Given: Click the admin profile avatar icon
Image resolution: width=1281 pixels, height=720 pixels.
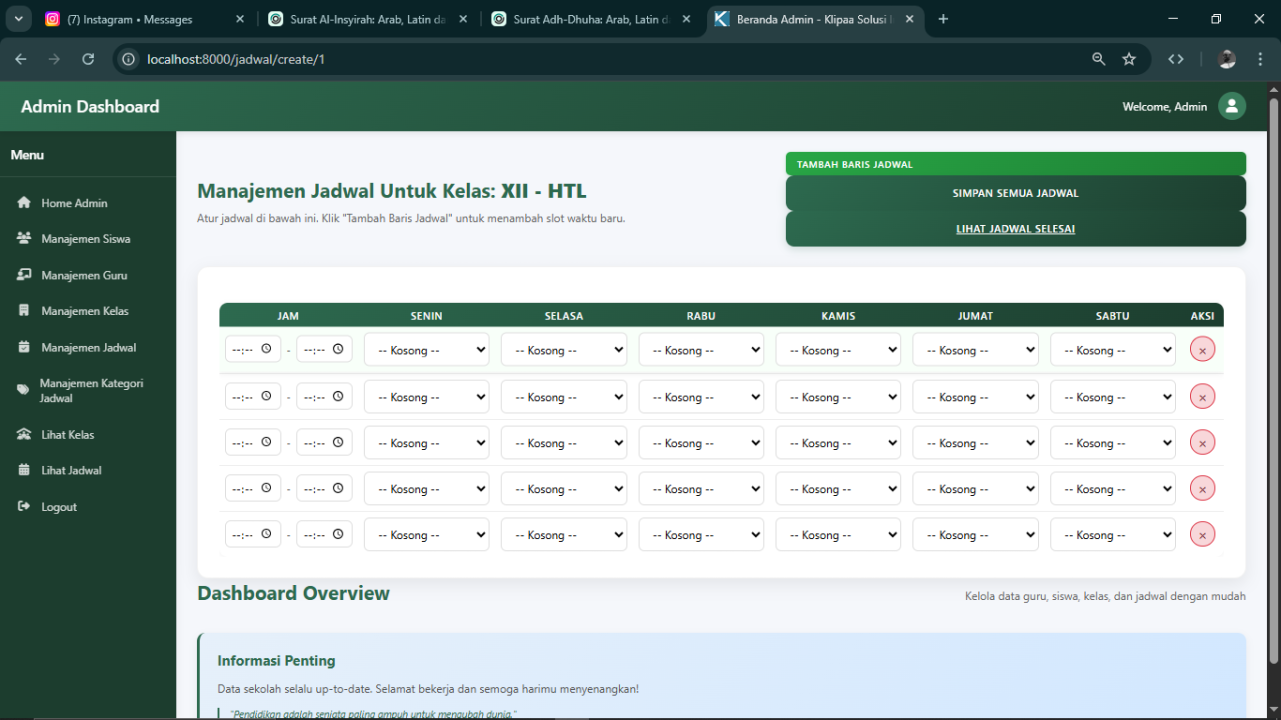Looking at the screenshot, I should click(1231, 107).
